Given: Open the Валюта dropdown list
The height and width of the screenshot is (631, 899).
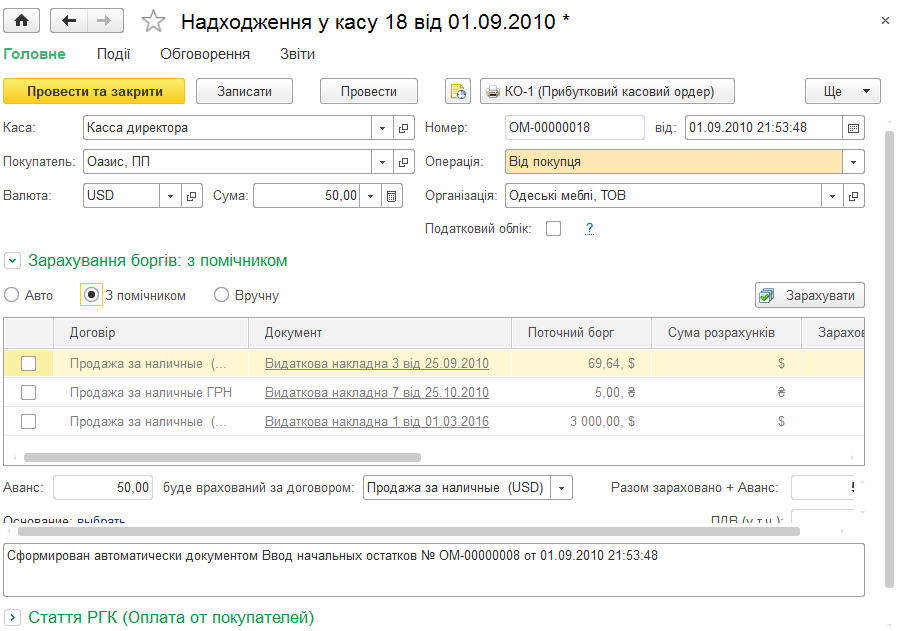Looking at the screenshot, I should [170, 196].
